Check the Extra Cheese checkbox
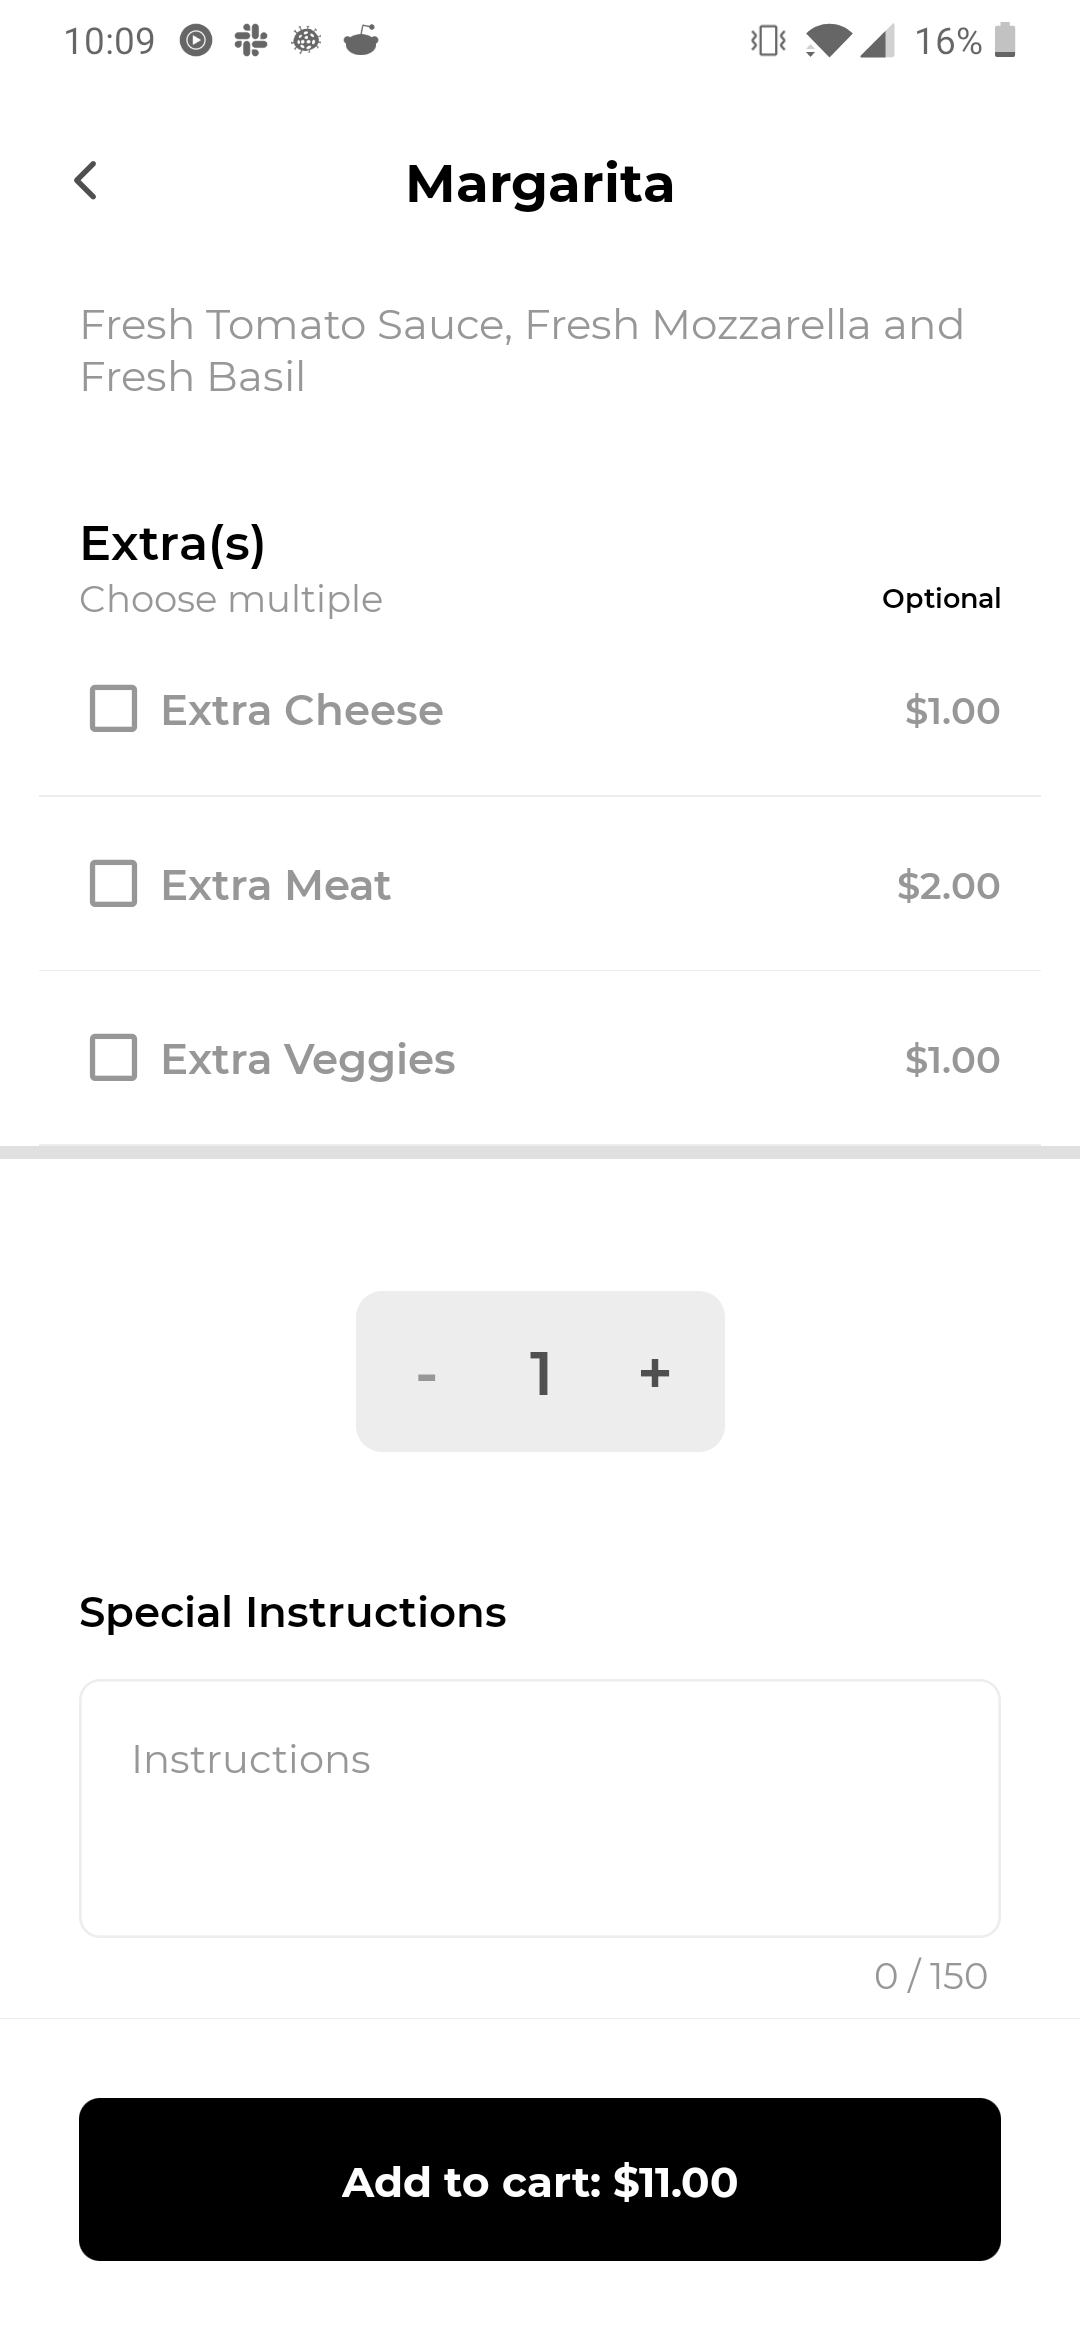This screenshot has width=1080, height=2340. point(114,709)
